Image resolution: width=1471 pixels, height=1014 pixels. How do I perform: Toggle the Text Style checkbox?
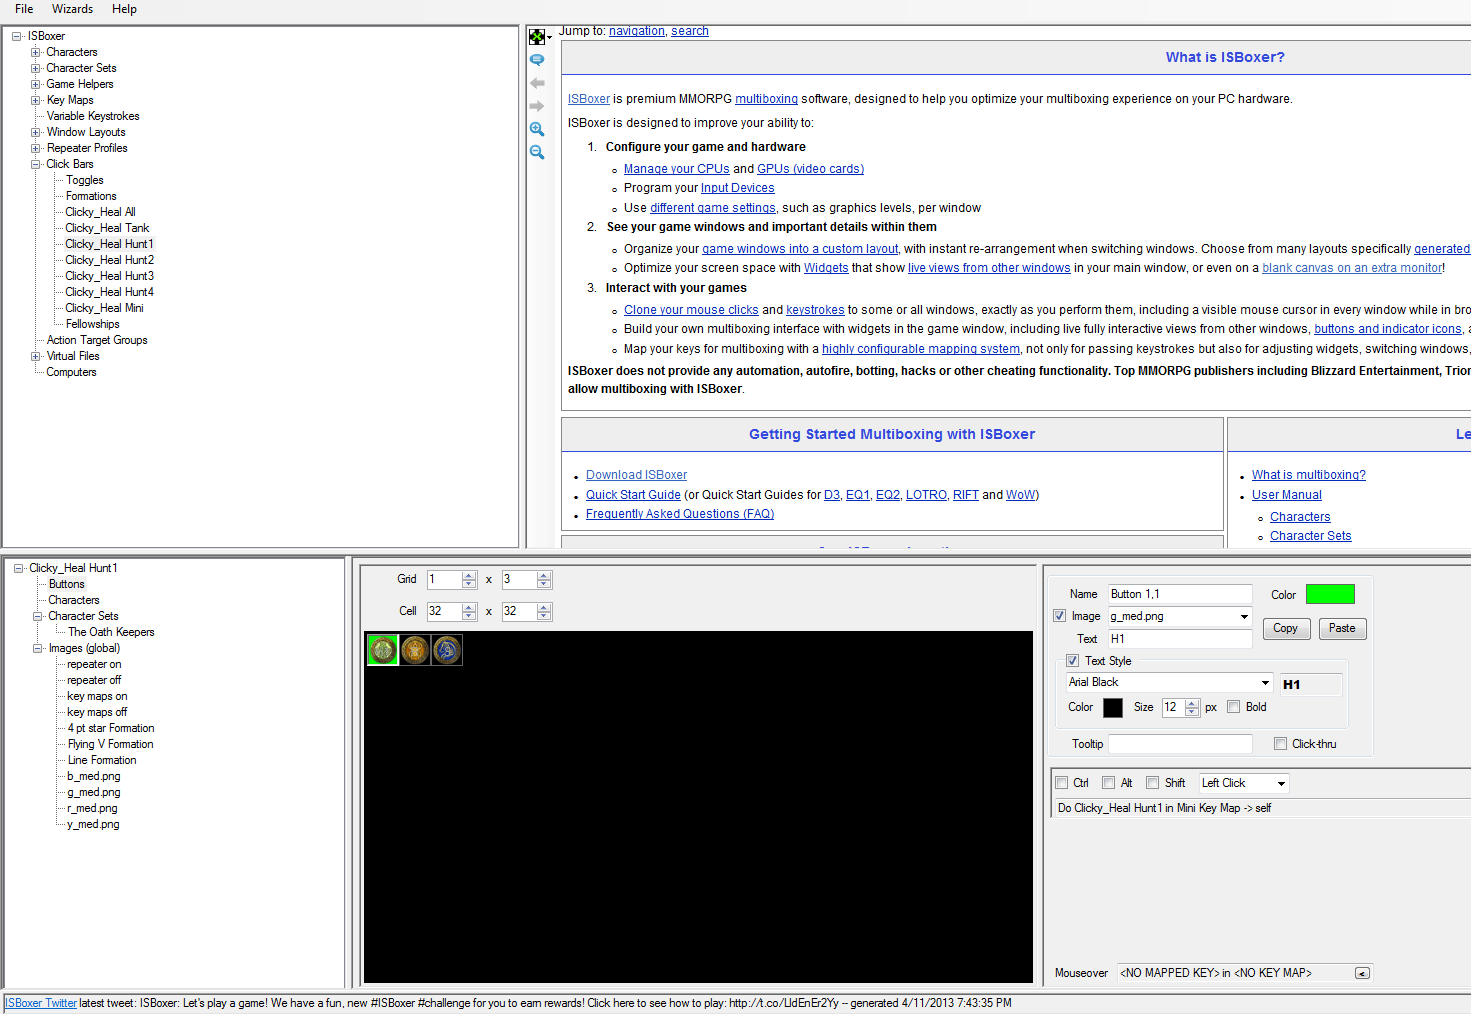coord(1073,661)
